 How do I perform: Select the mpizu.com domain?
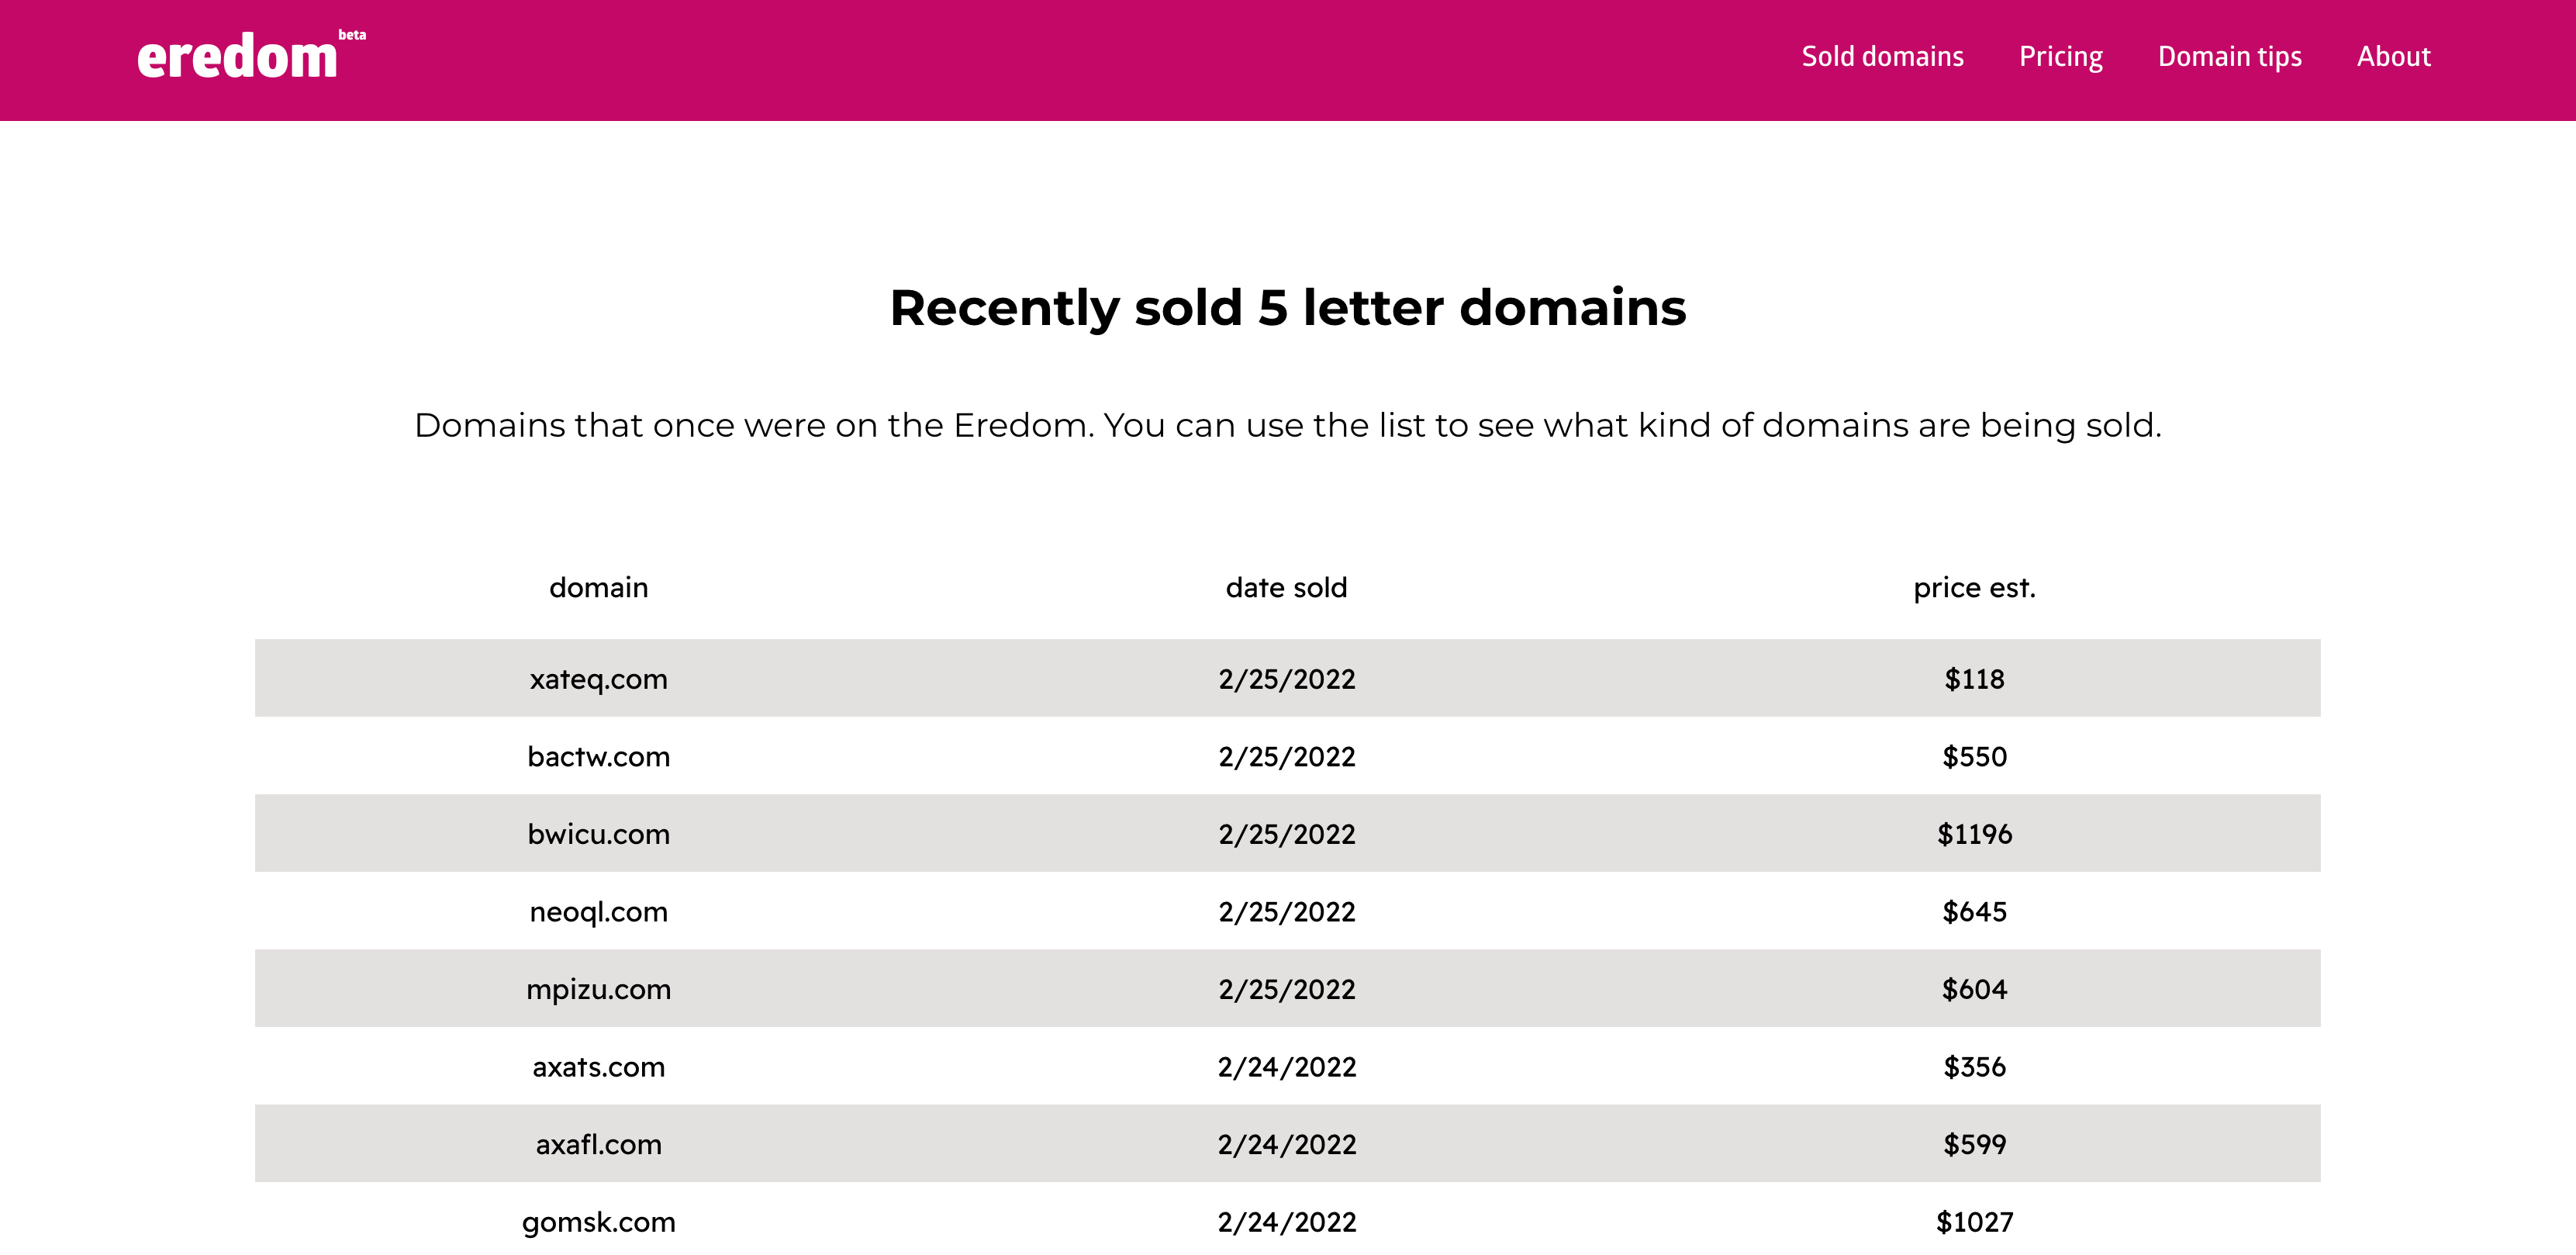598,989
